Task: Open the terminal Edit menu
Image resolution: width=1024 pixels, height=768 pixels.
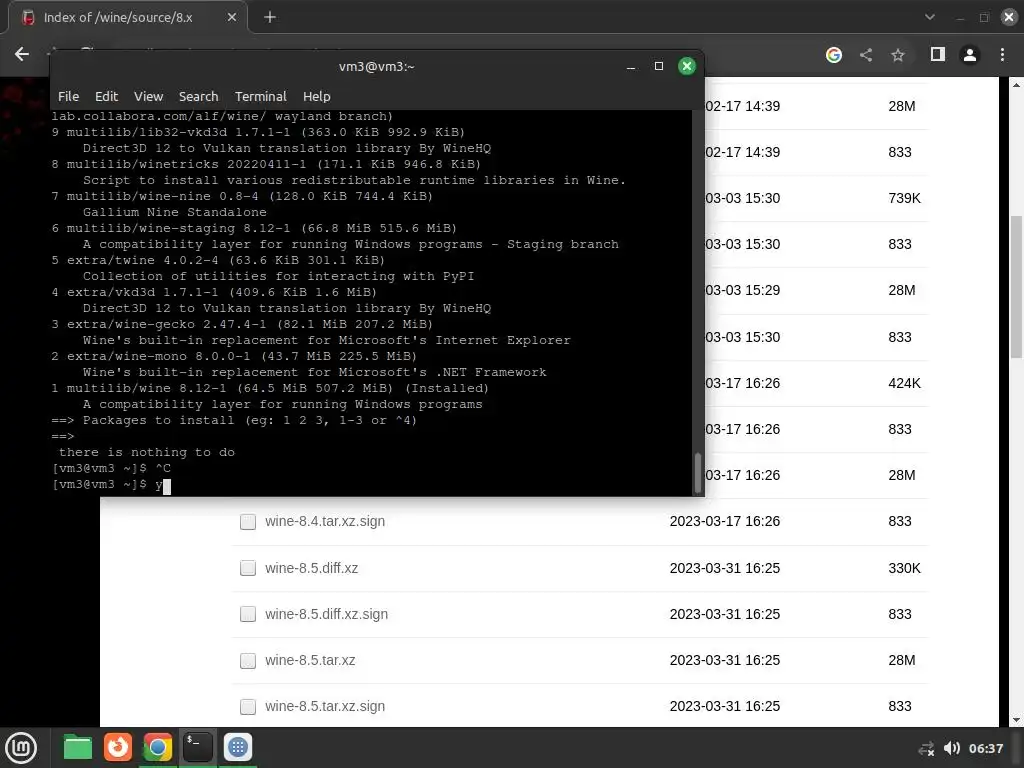Action: [x=106, y=96]
